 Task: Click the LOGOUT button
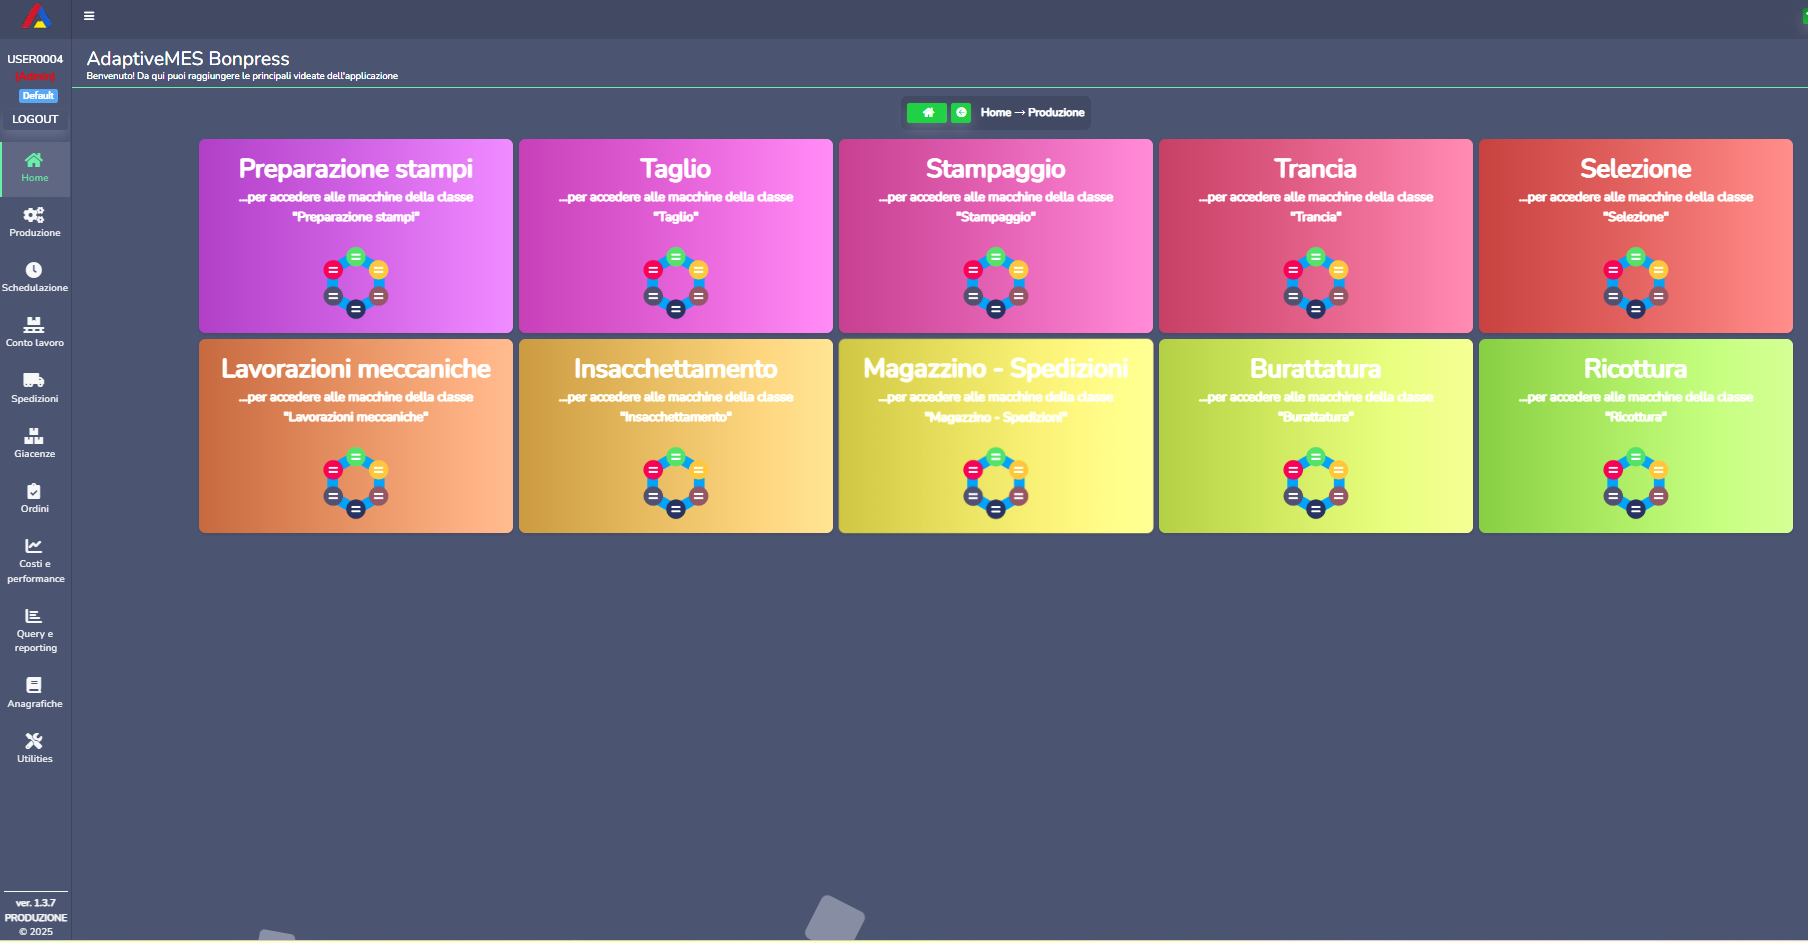pos(35,119)
